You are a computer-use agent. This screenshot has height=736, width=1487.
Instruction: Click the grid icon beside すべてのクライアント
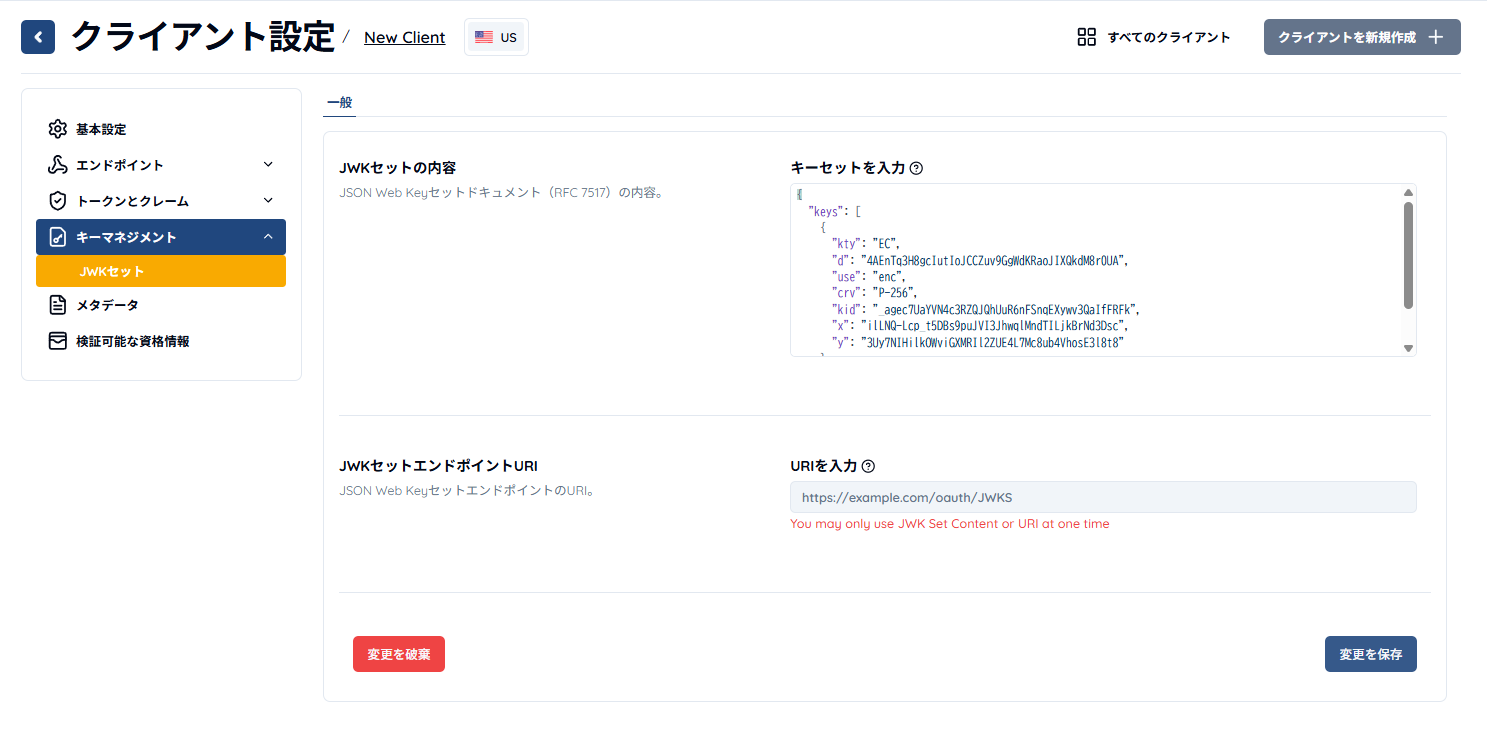tap(1086, 36)
